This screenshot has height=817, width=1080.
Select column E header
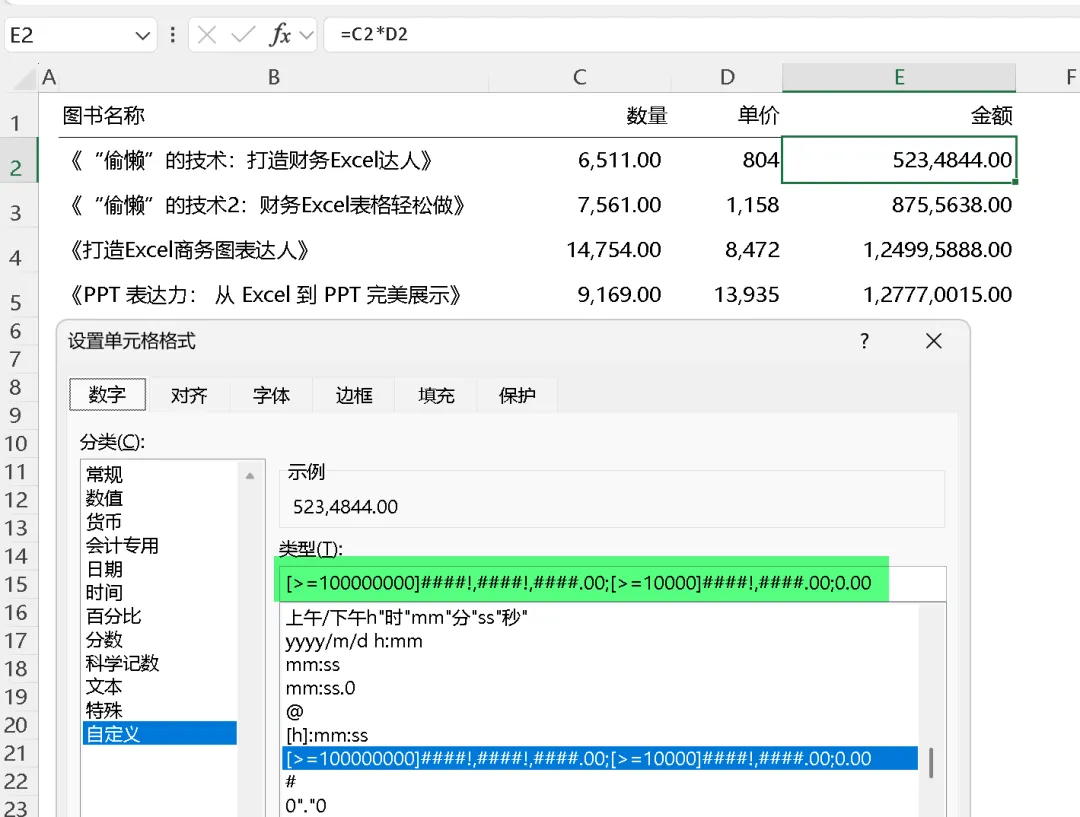tap(900, 77)
